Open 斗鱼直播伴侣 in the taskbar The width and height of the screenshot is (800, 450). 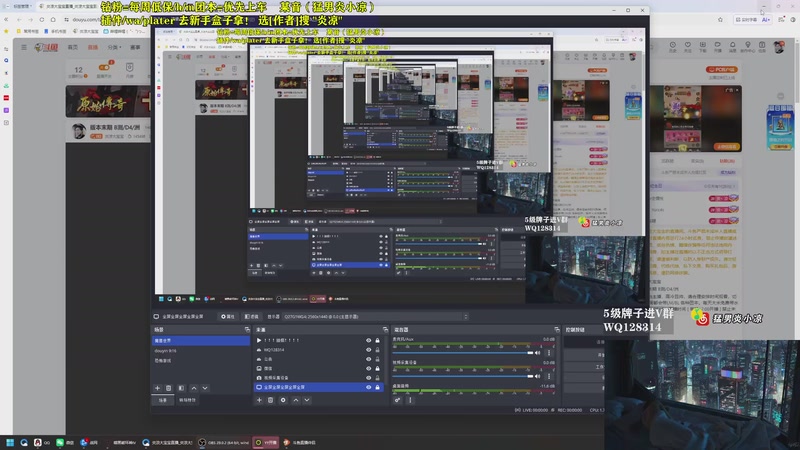click(301, 442)
